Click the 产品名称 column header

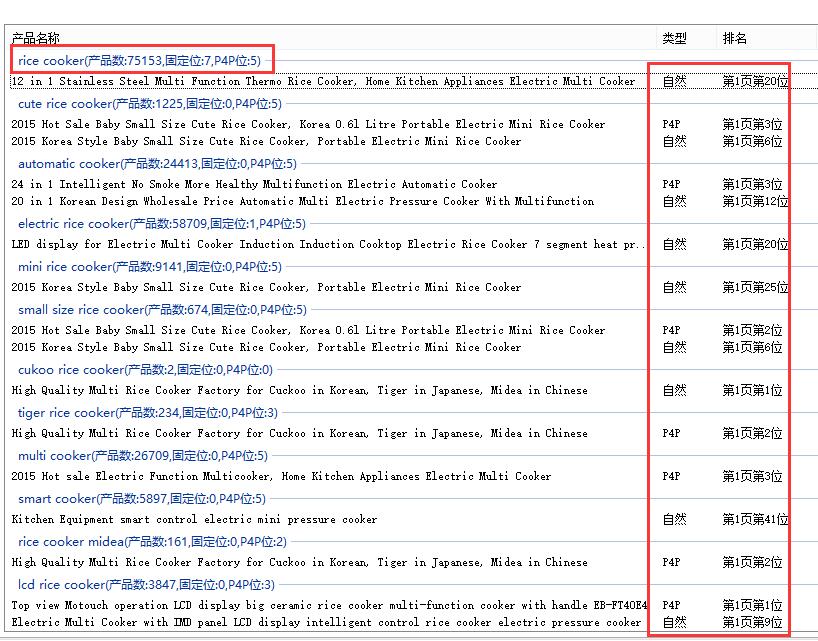pyautogui.click(x=35, y=38)
